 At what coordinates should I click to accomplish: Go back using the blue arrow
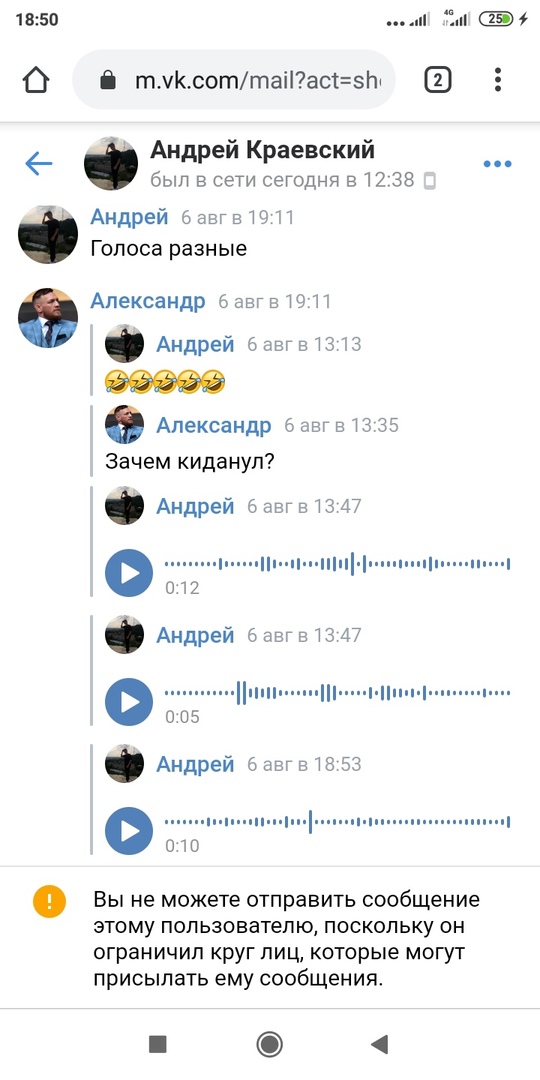pos(39,163)
